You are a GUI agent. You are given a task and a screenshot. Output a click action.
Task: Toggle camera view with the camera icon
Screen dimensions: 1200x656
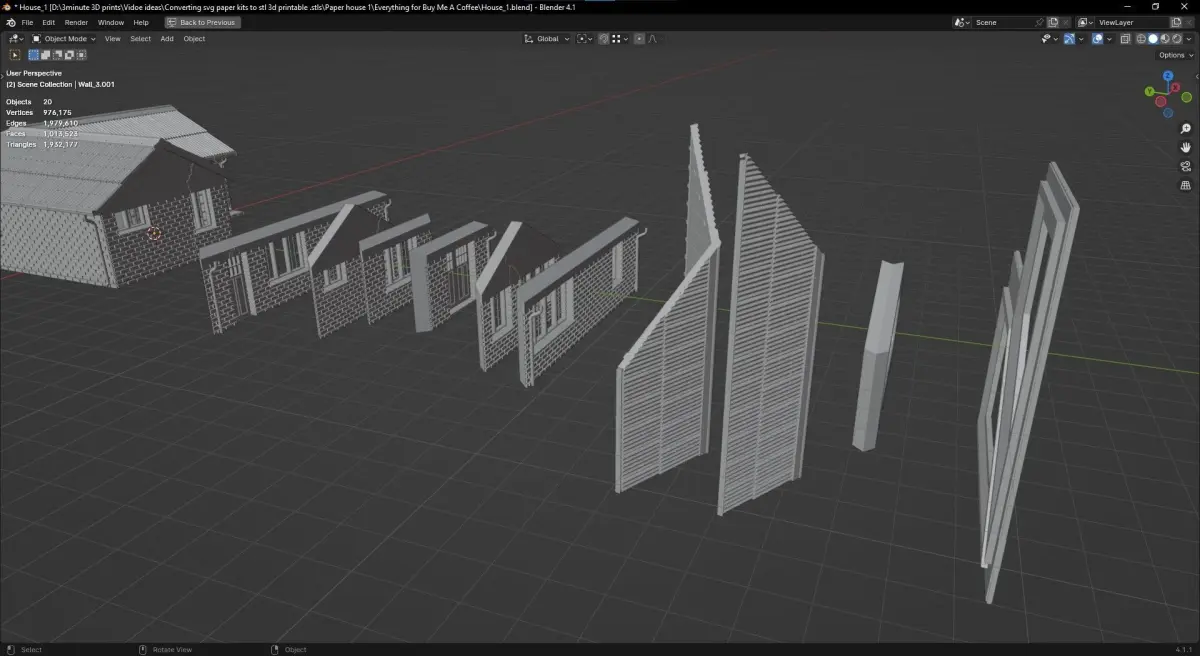point(1186,166)
